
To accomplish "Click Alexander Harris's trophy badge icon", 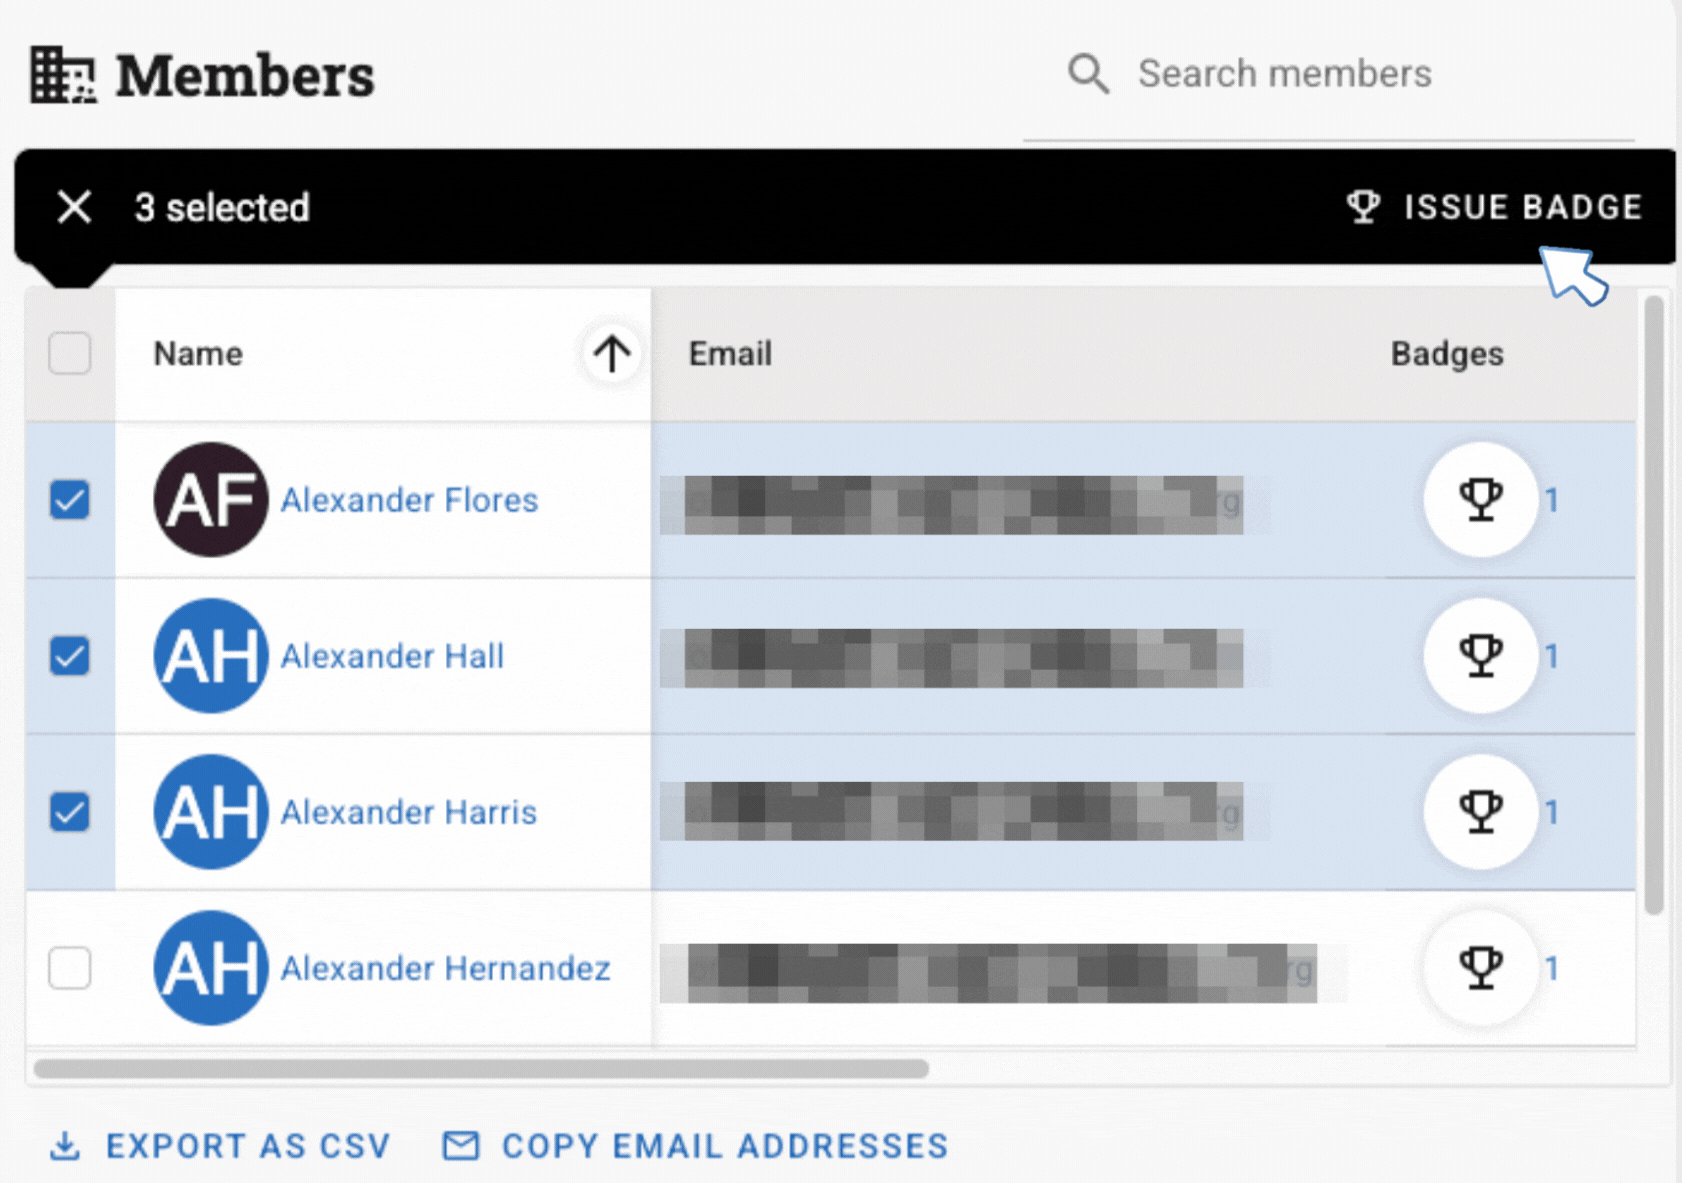I will 1480,811.
